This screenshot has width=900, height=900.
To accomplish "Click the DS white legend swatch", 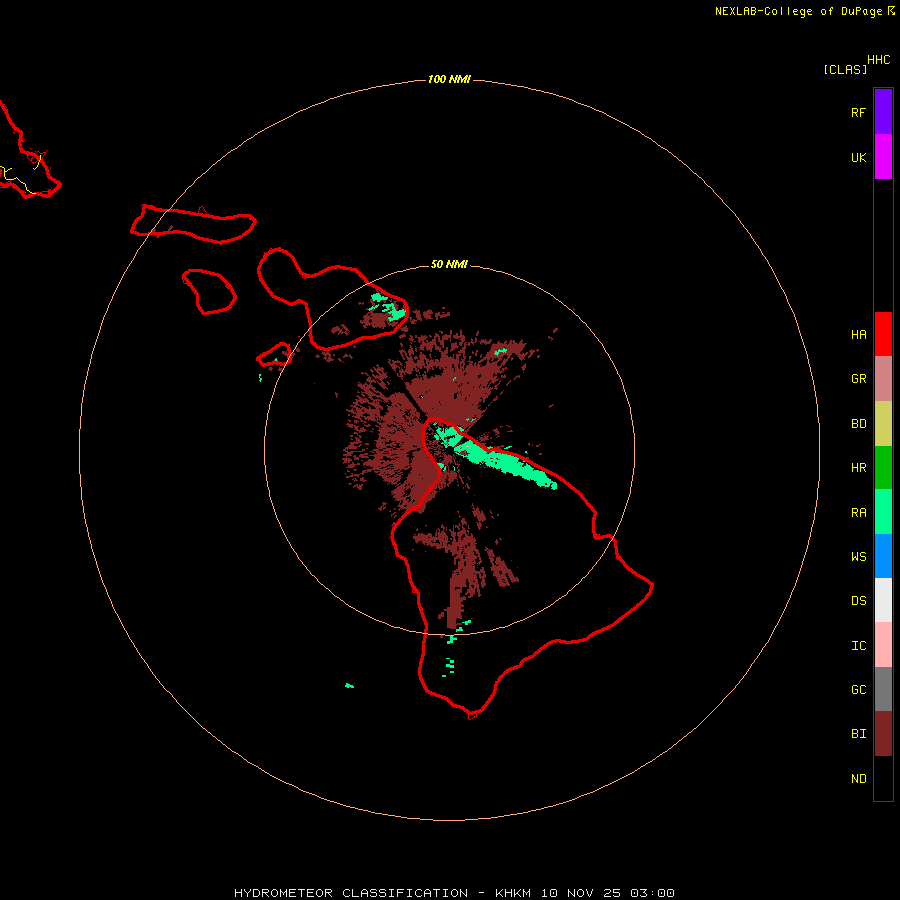I will tap(883, 600).
